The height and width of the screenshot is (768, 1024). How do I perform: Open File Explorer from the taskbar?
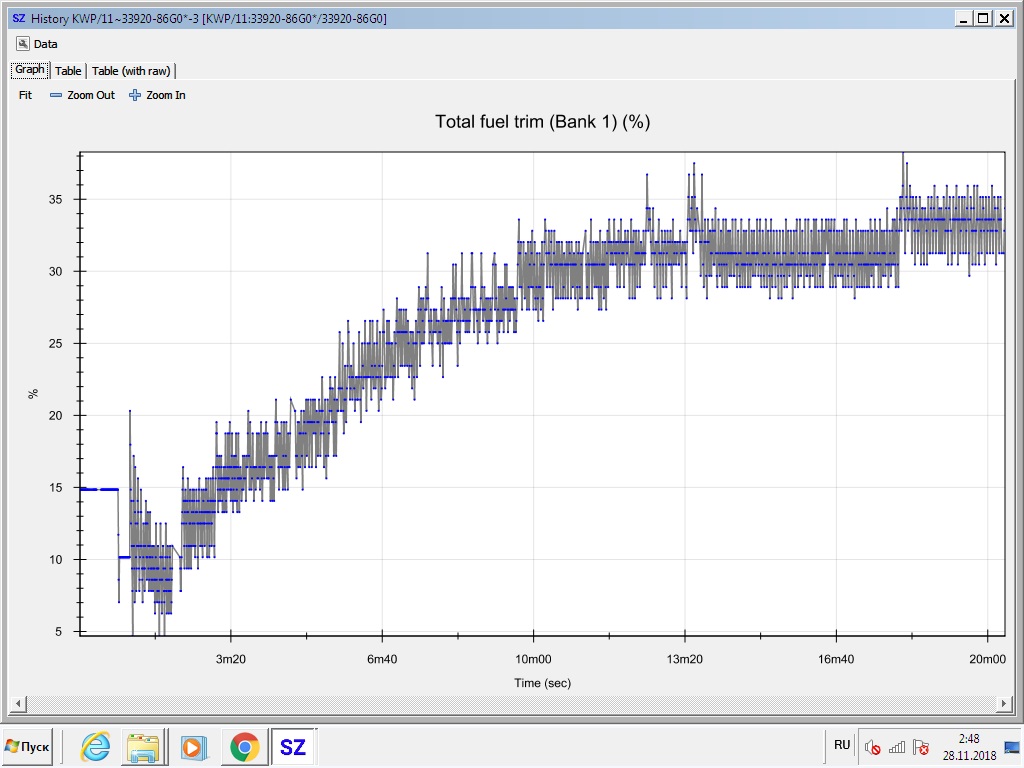(143, 747)
